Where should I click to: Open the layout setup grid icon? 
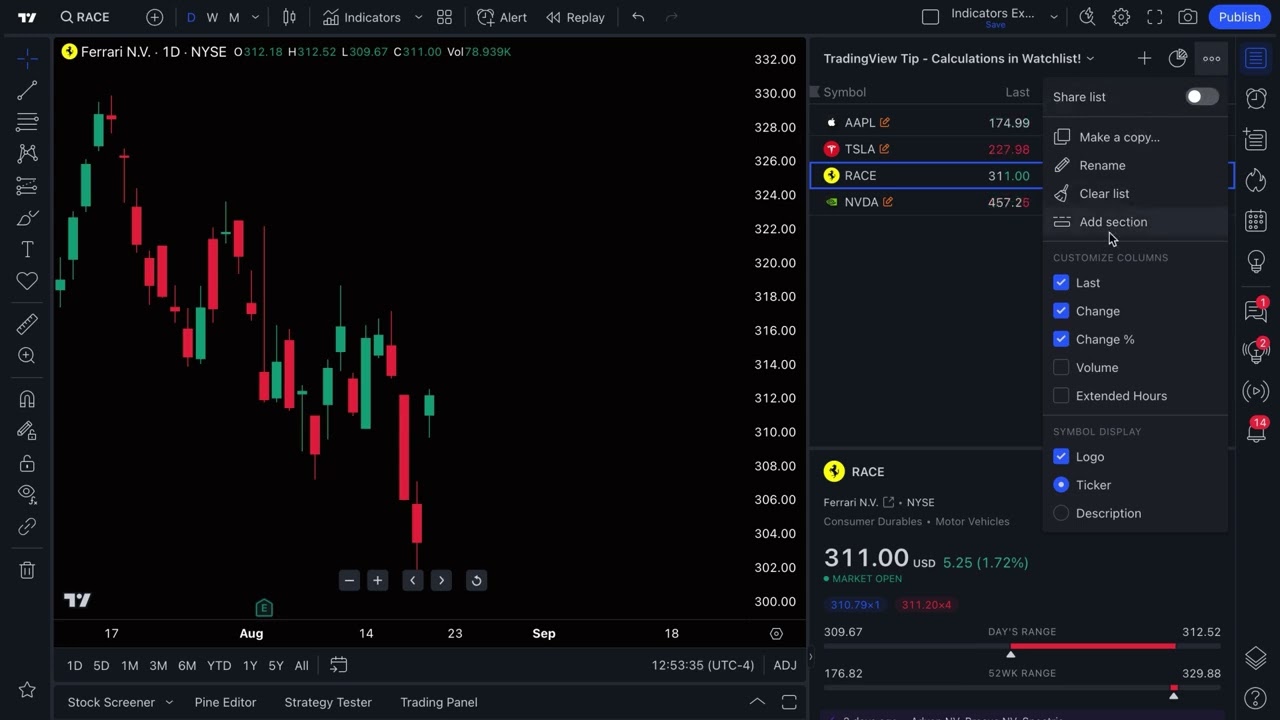[444, 17]
